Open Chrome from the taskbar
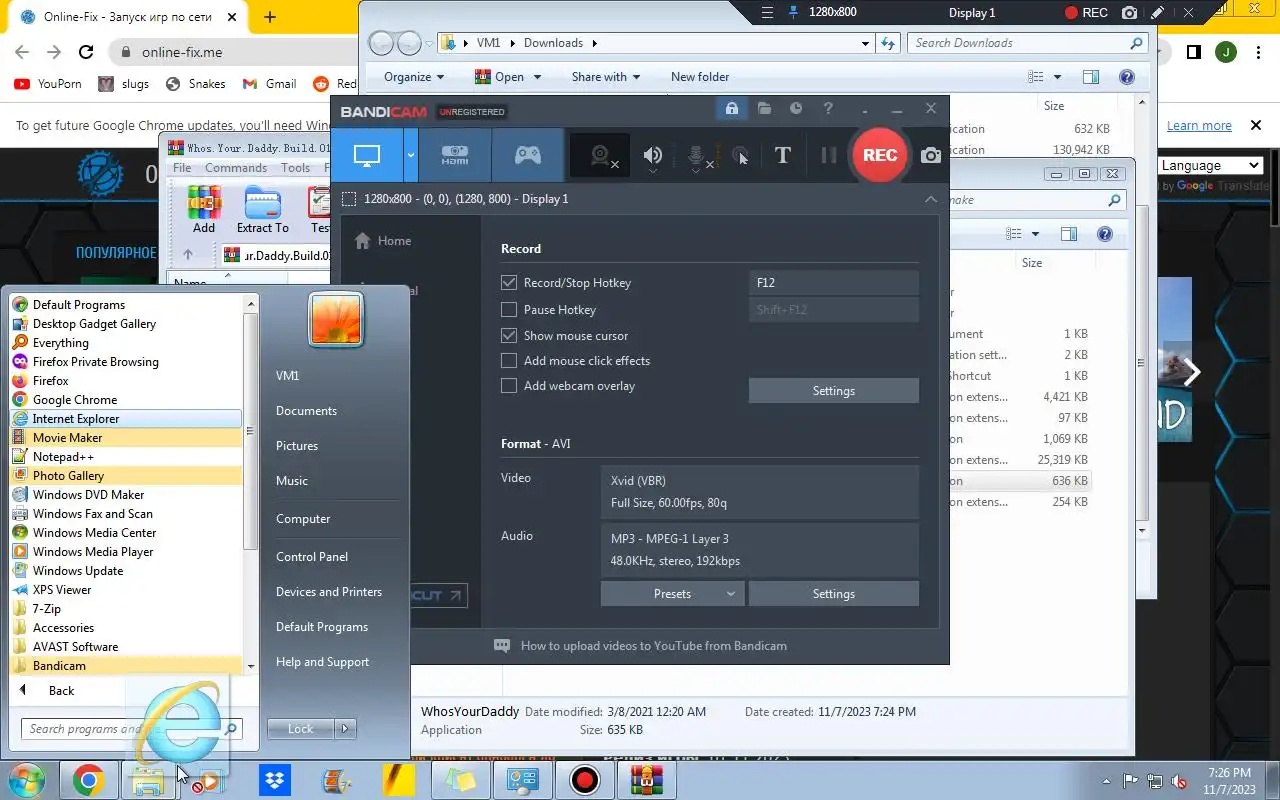 coord(88,780)
